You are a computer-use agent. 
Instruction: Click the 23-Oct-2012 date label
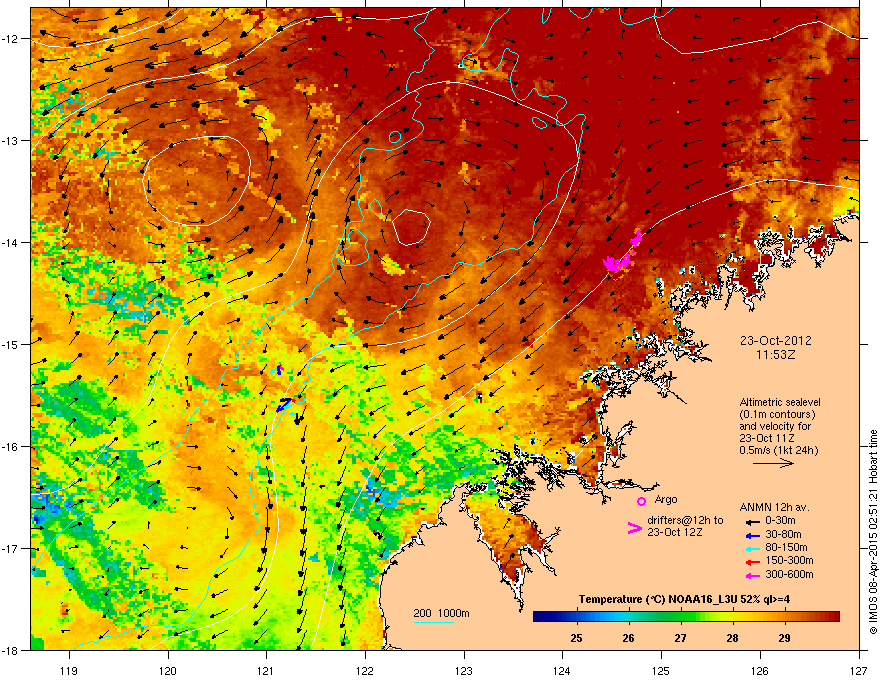pyautogui.click(x=776, y=341)
